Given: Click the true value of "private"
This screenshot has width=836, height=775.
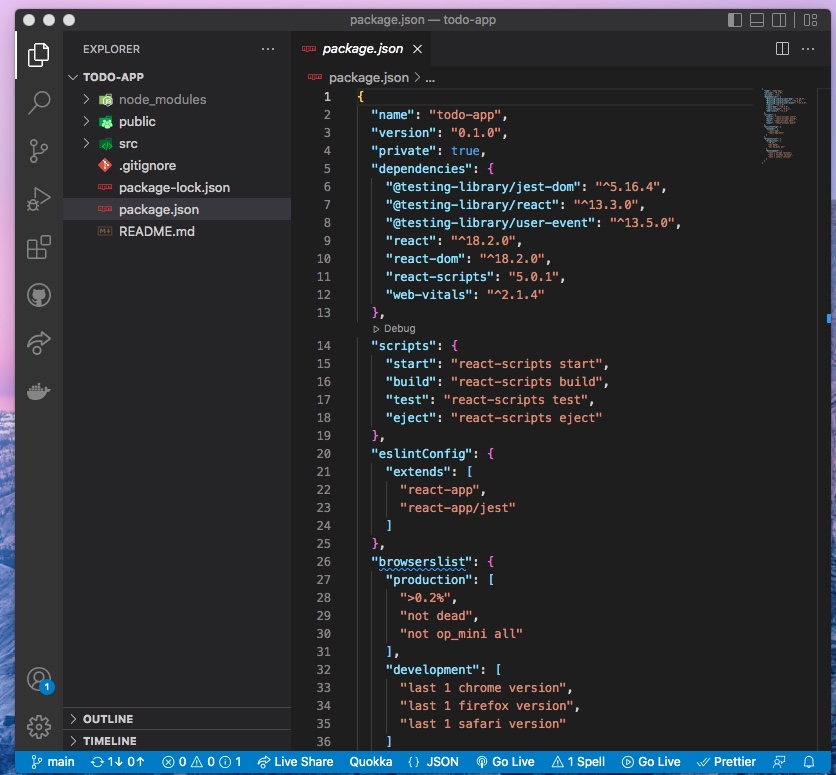Looking at the screenshot, I should (x=465, y=151).
